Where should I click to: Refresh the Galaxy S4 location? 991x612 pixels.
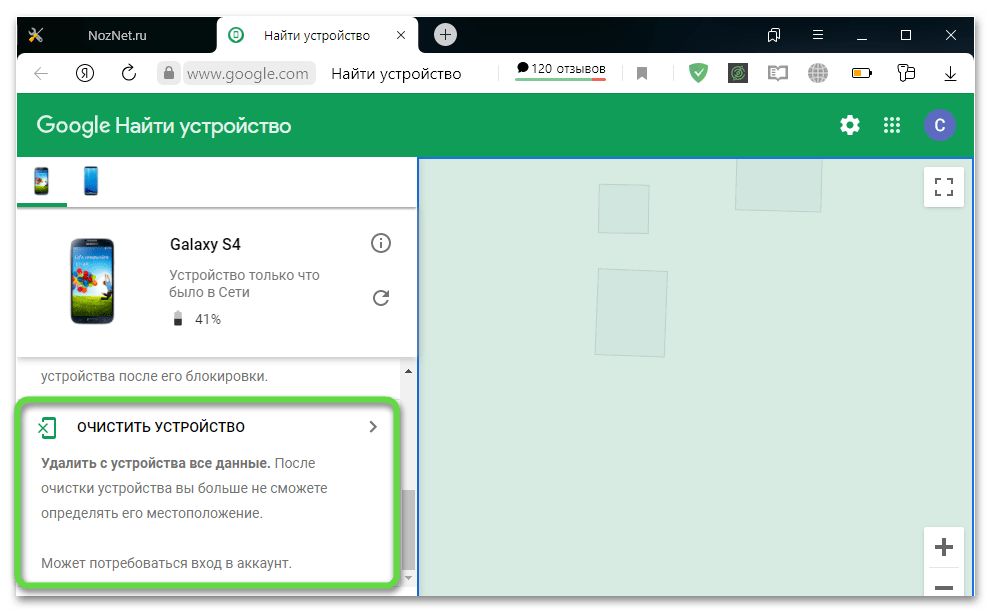click(380, 297)
